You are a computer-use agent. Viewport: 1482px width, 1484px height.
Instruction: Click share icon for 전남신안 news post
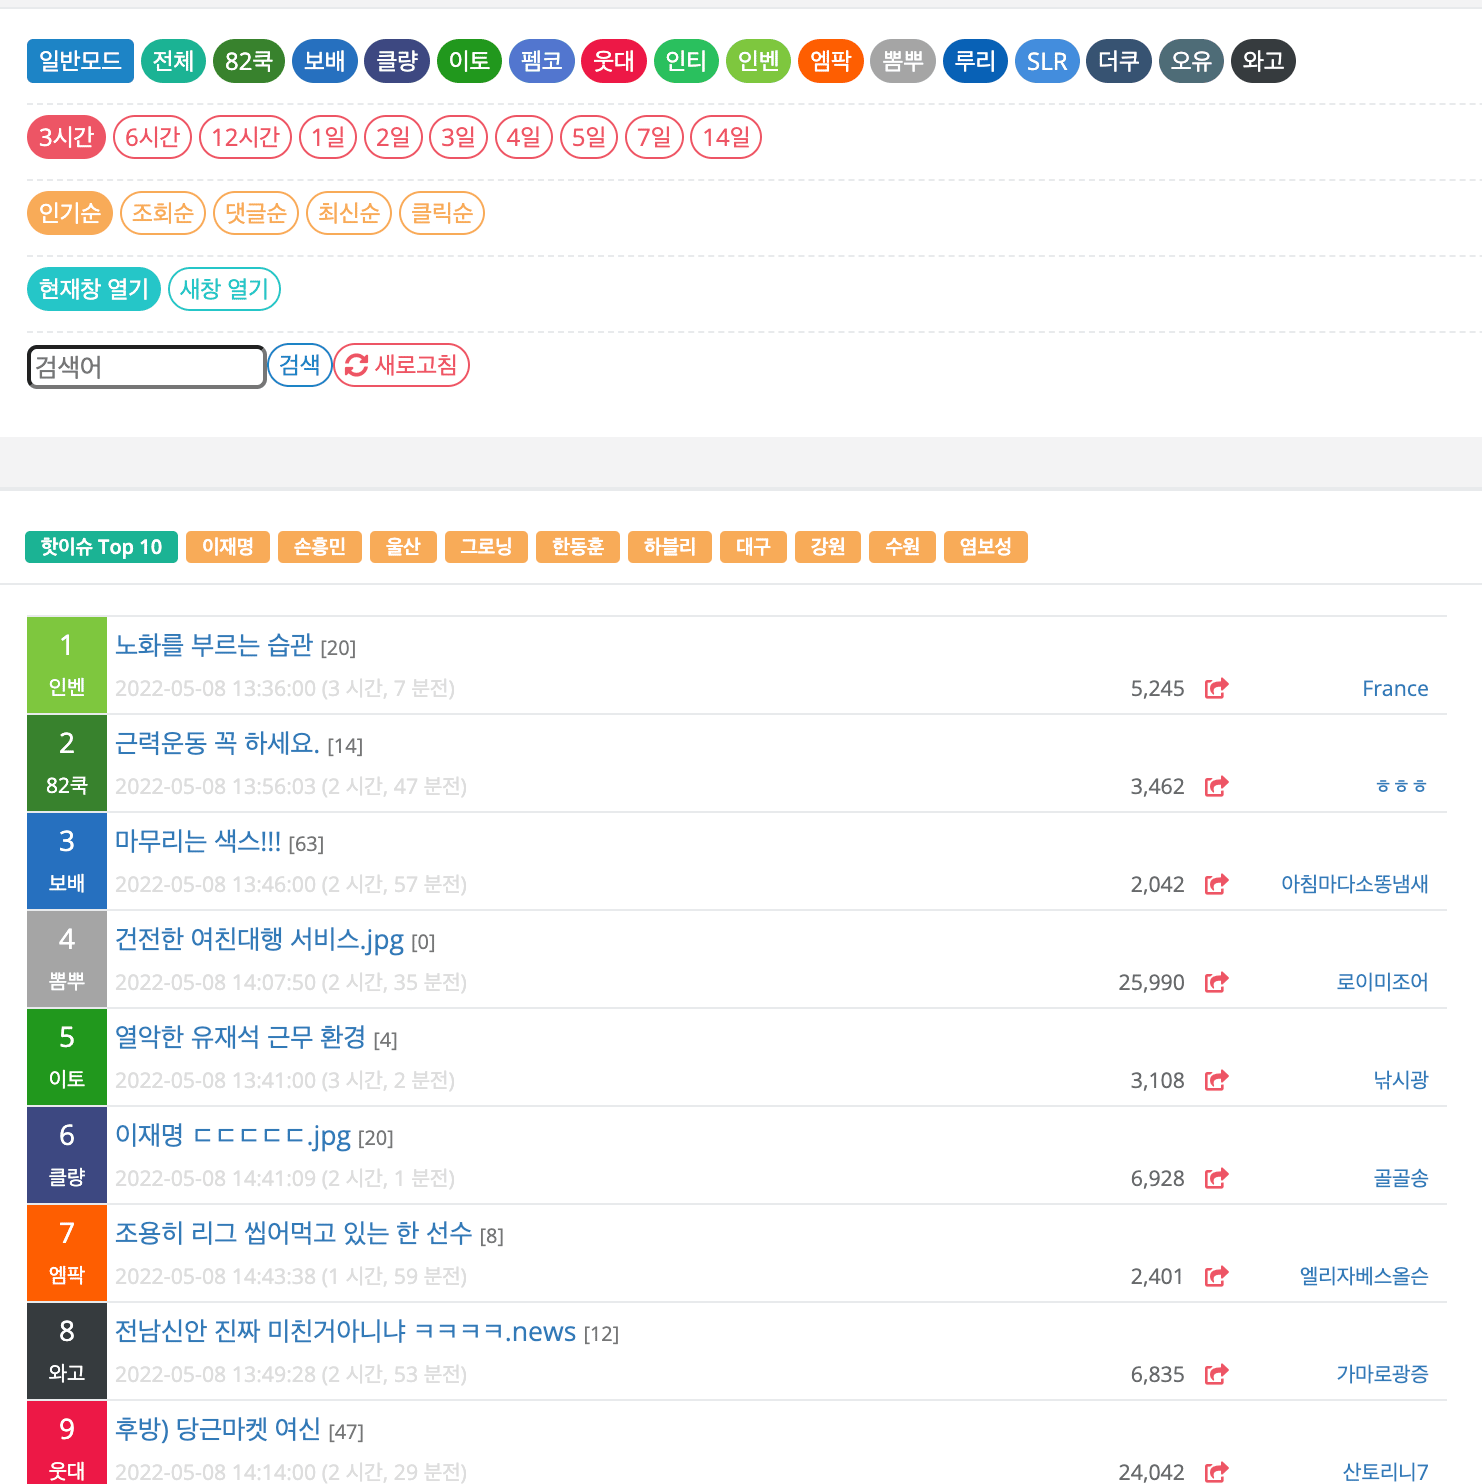1216,1374
